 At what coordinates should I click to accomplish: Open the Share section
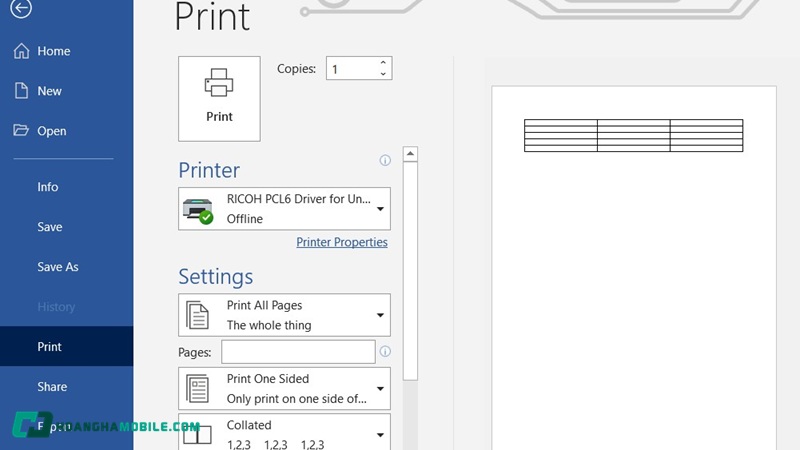coord(52,387)
